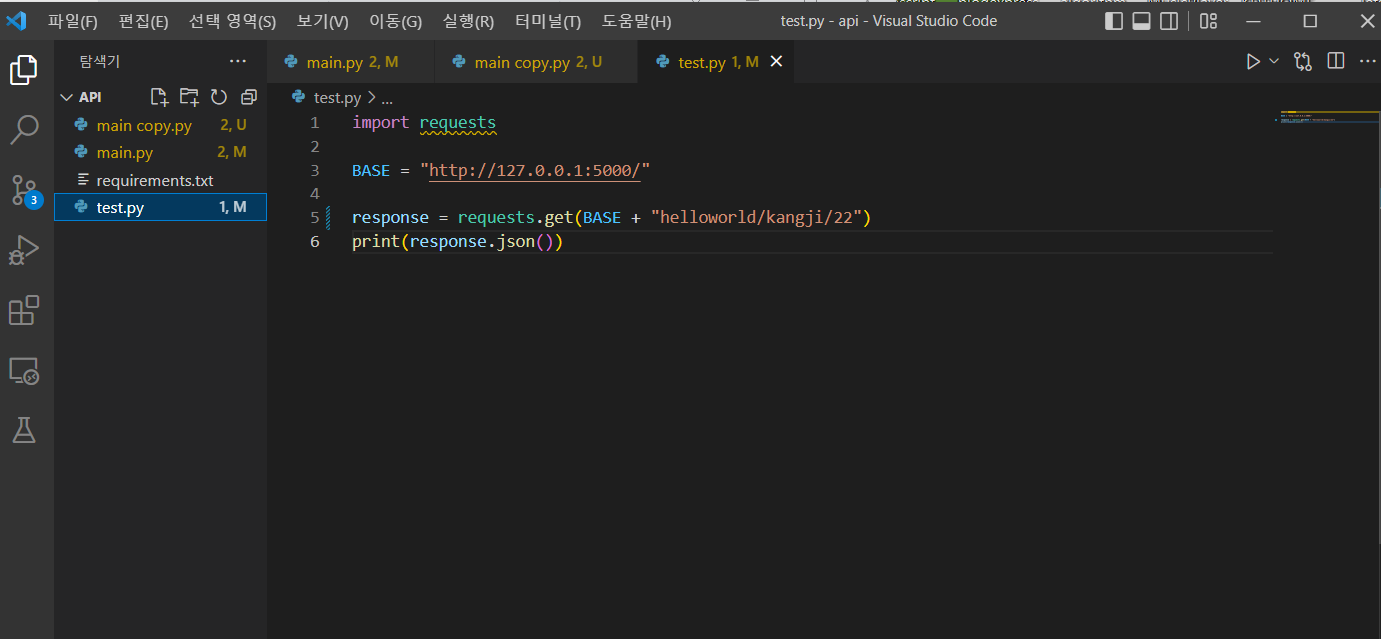Toggle secondary side bar layout button

(x=1168, y=21)
